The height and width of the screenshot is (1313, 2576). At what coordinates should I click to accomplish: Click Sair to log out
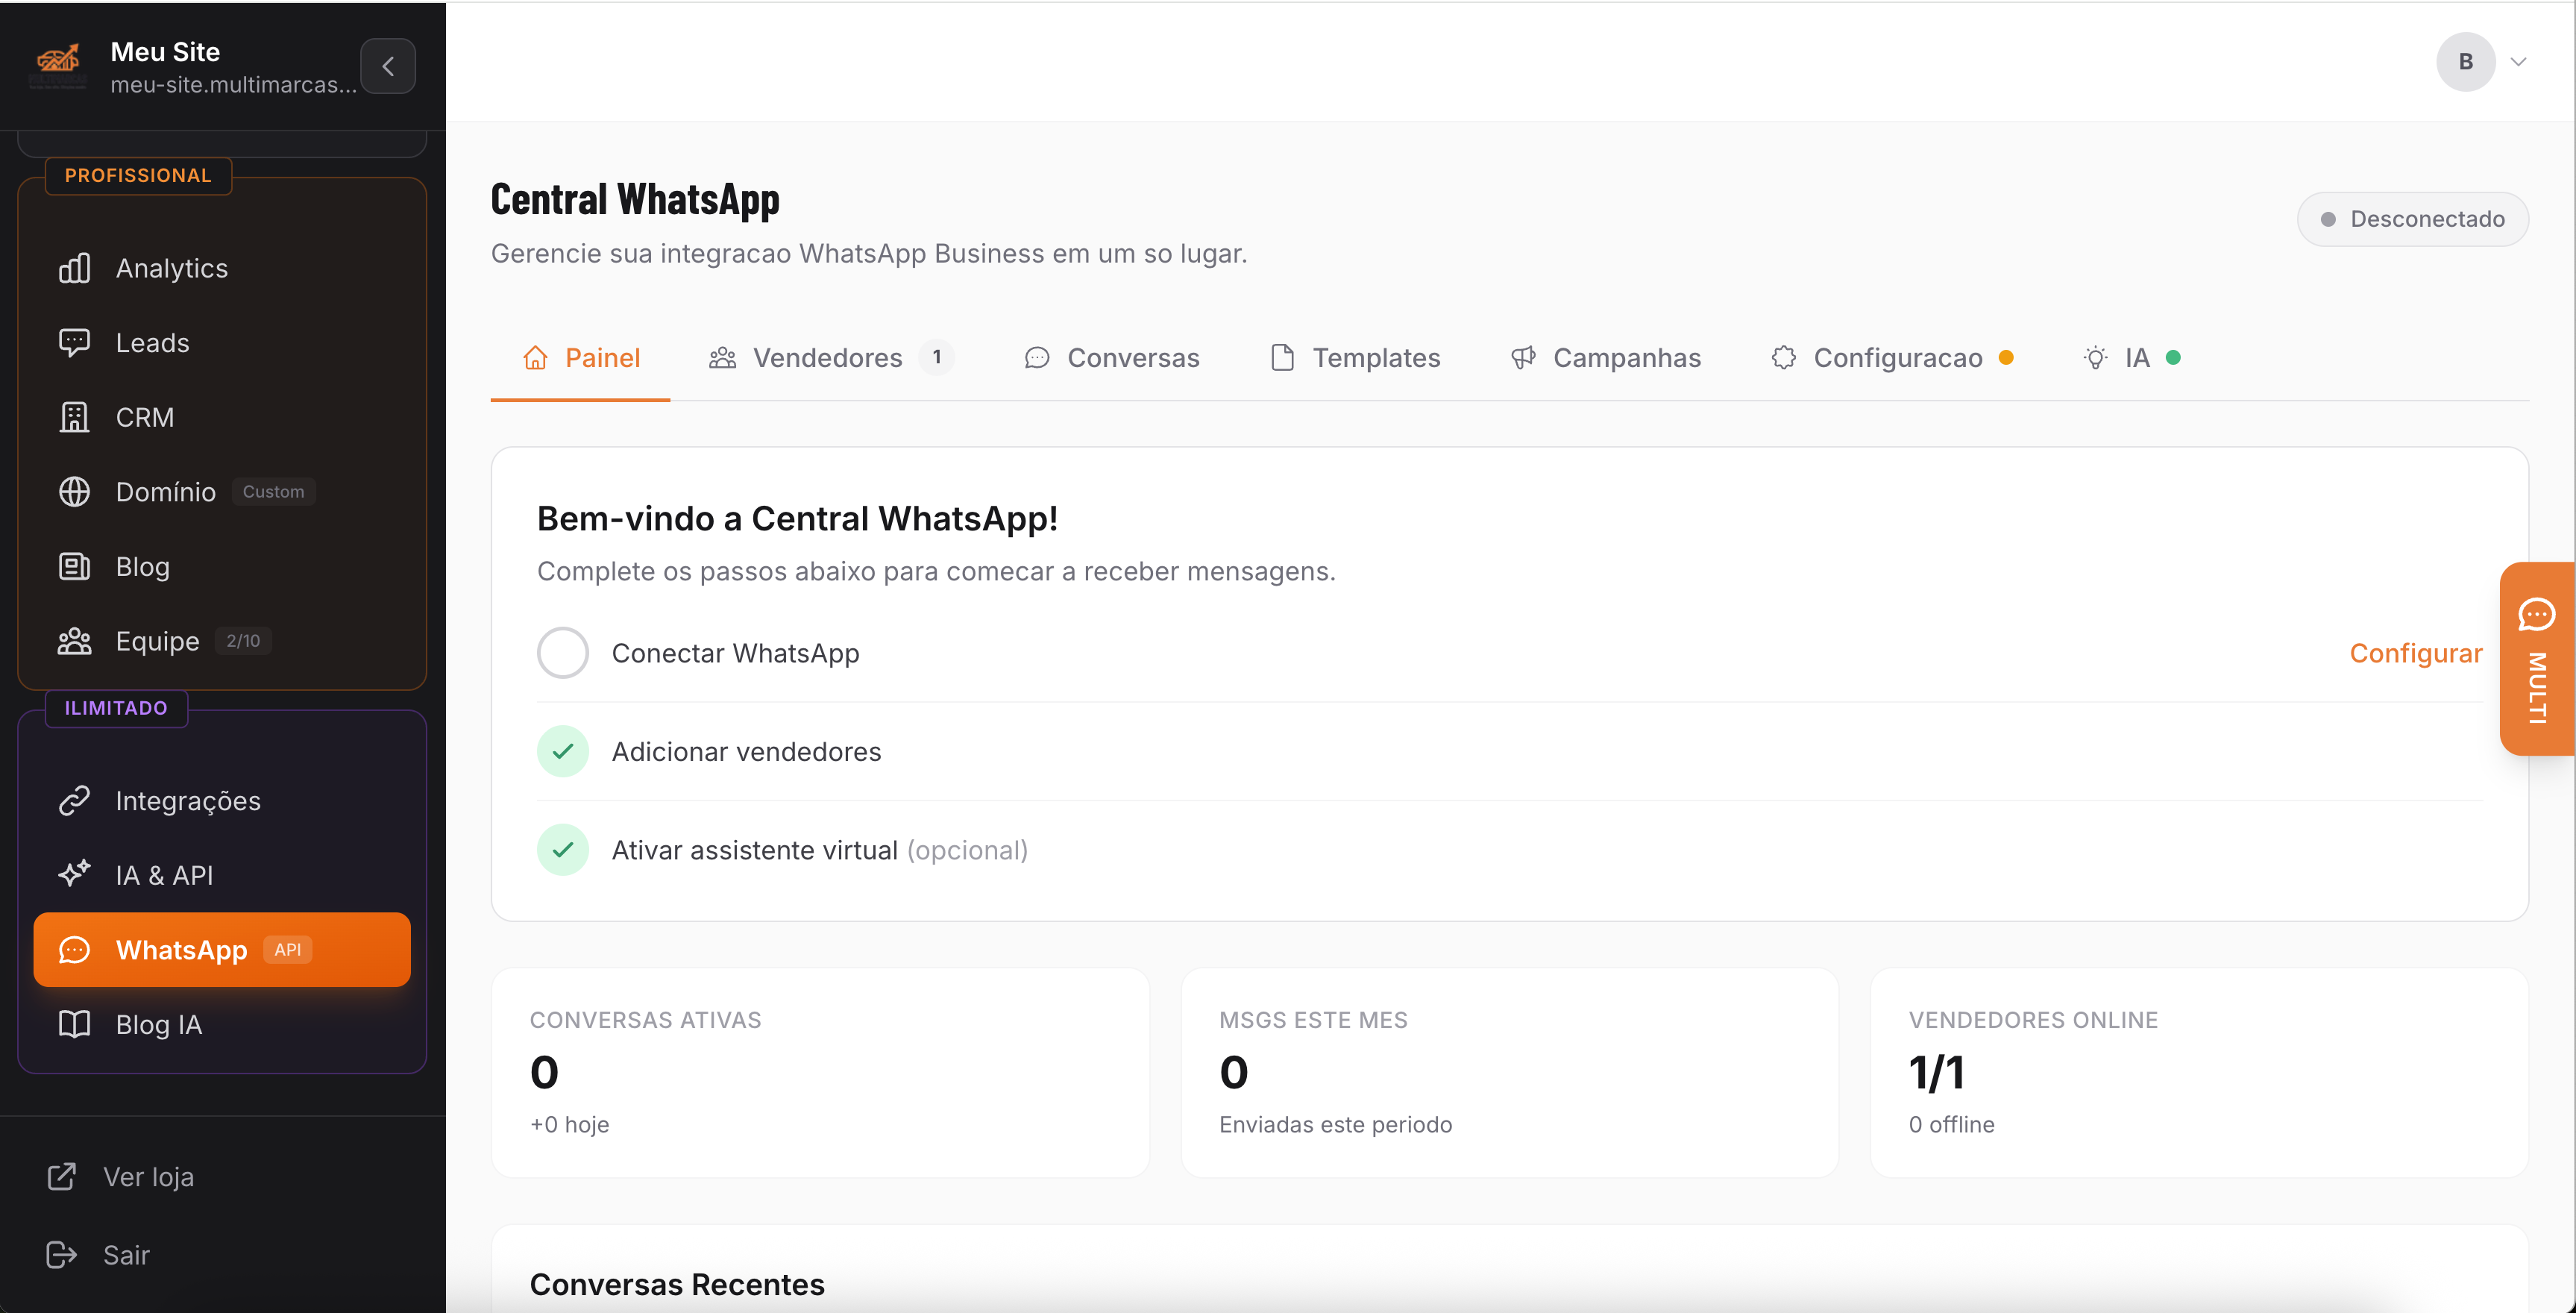click(x=126, y=1255)
